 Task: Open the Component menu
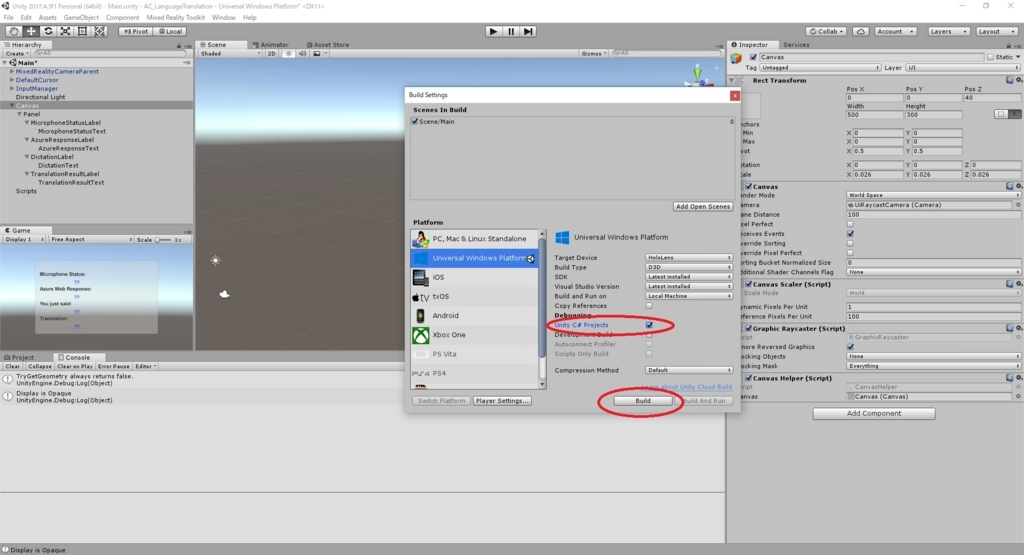(122, 18)
